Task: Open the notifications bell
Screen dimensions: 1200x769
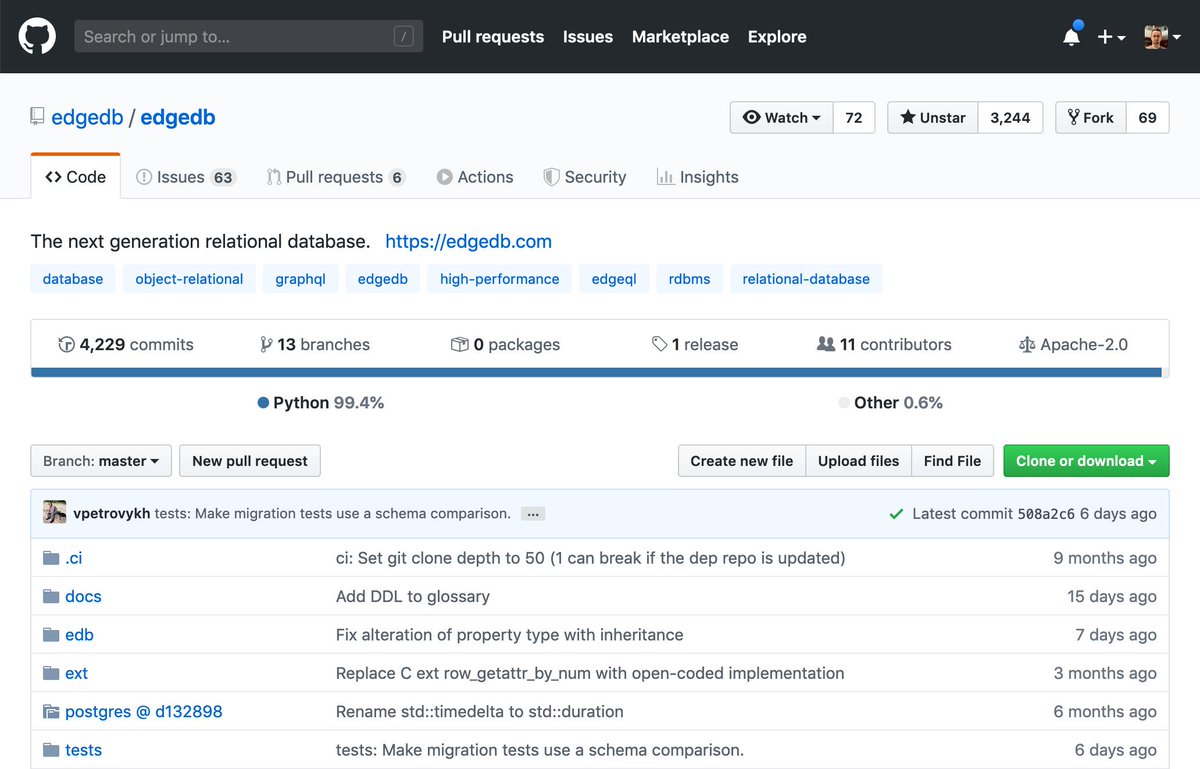Action: 1071,36
